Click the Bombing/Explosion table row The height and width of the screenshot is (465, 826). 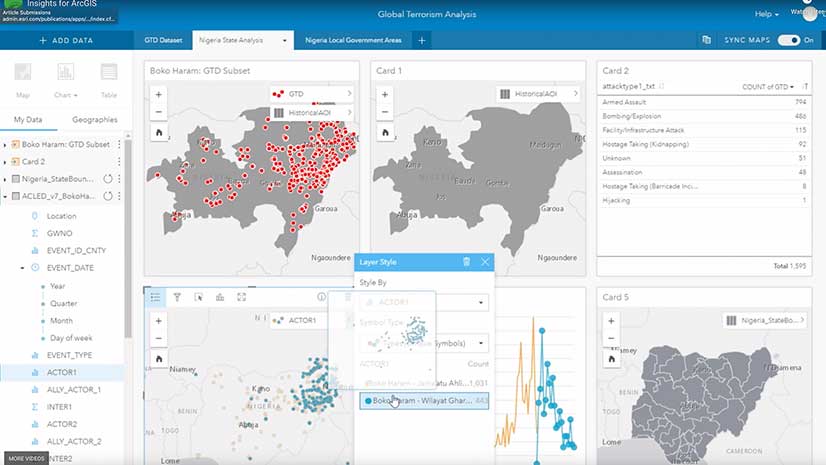point(704,116)
